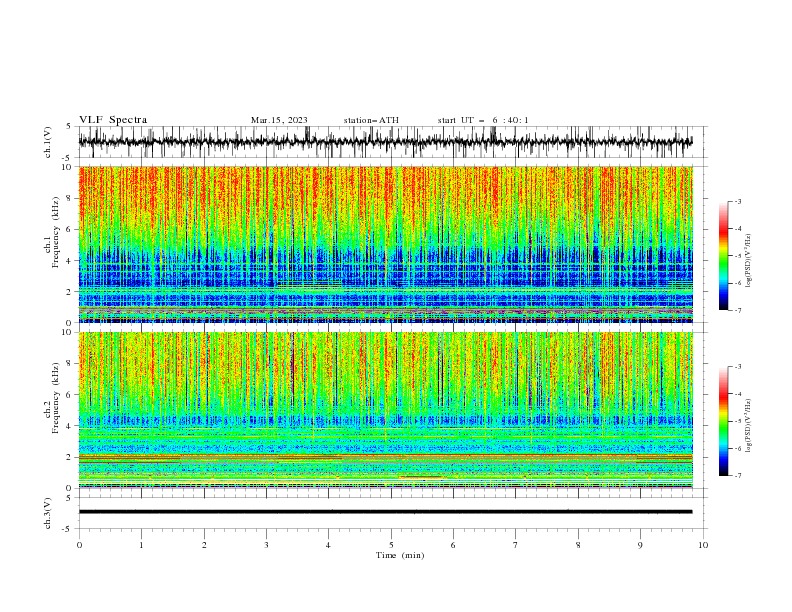
Task: Click the ch.1 "Frequency (kHz)" axis label
Action: coord(55,232)
